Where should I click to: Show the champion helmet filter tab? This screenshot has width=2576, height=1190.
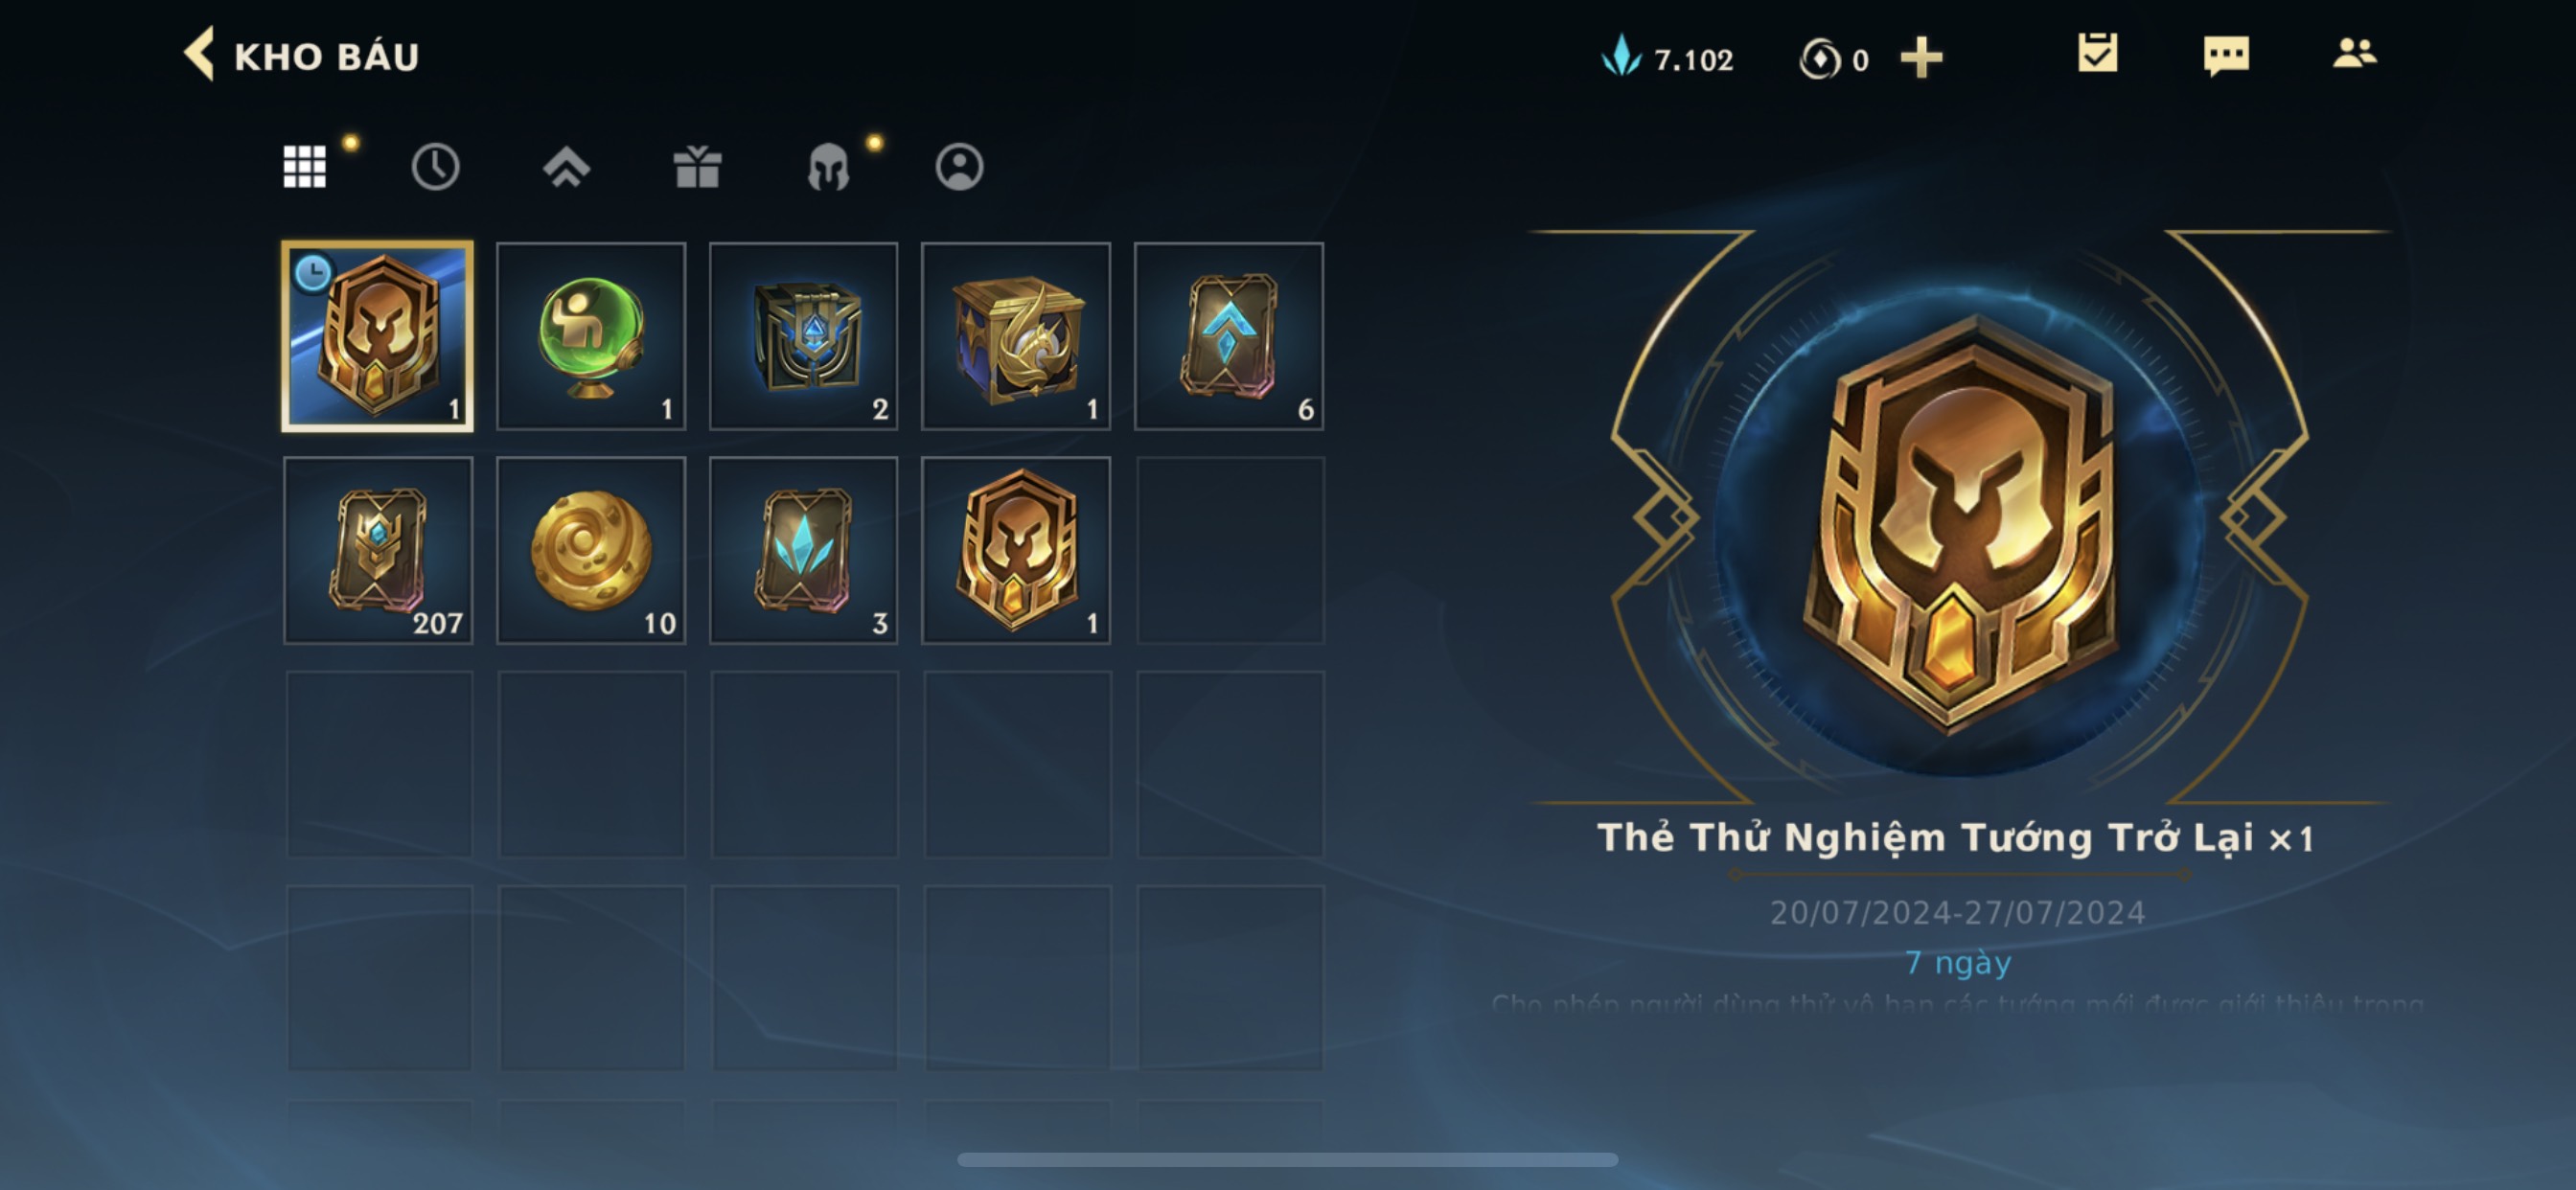click(828, 167)
